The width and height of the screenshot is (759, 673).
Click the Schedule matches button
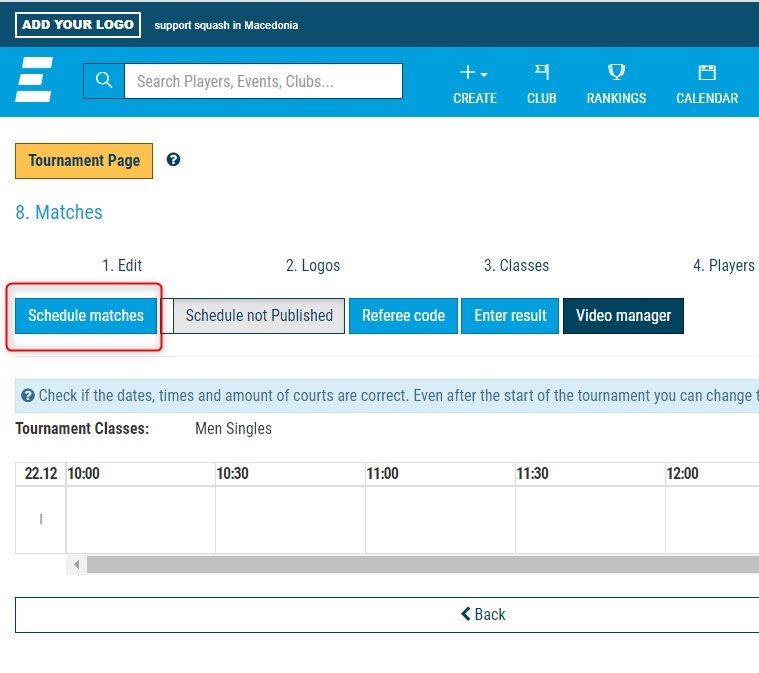(86, 316)
